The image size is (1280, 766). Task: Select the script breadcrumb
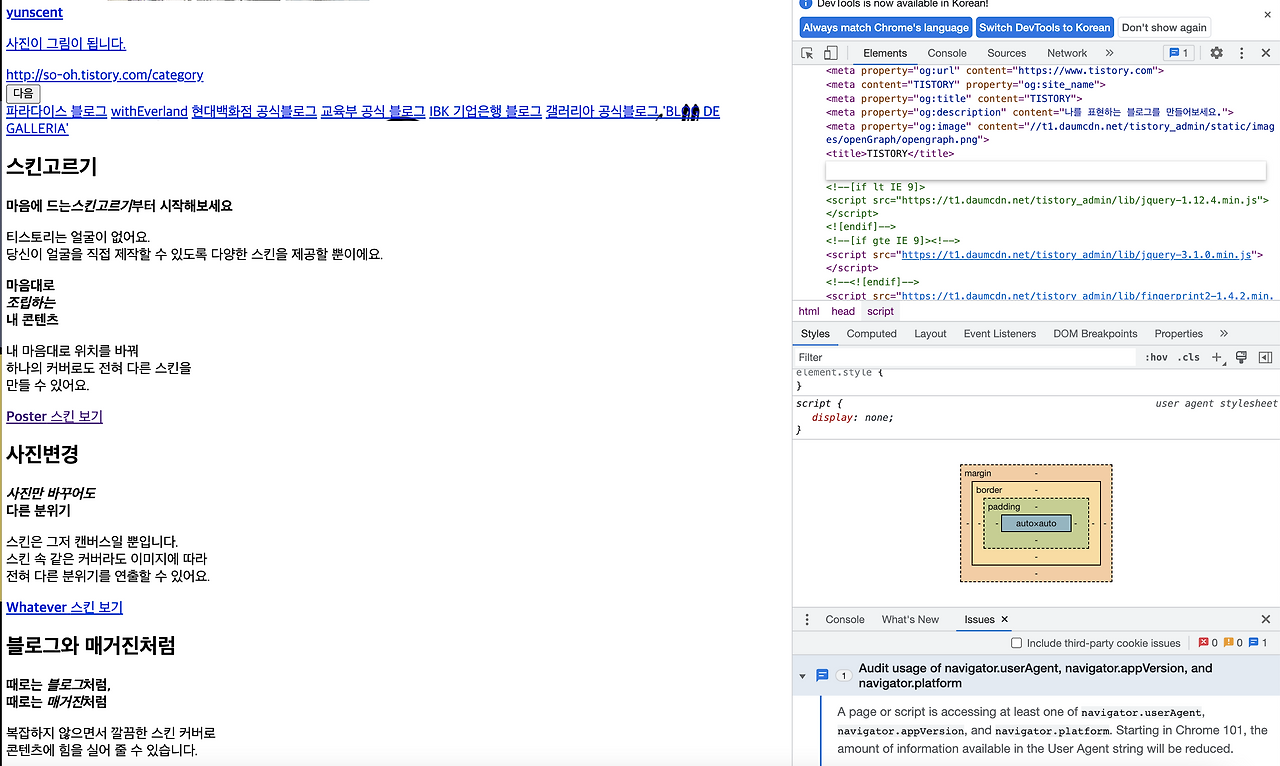(881, 311)
